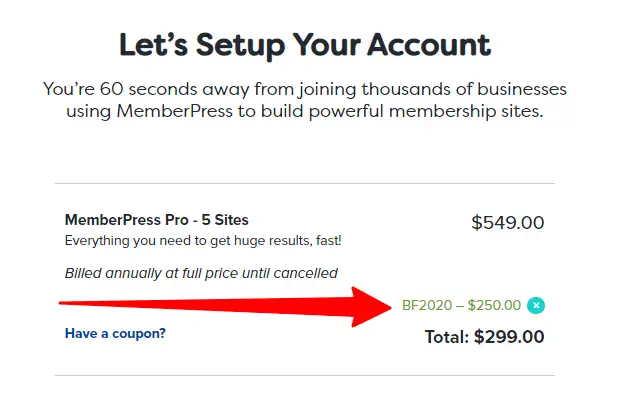Click "using MemberPress to build" subtitle line
The height and width of the screenshot is (409, 633).
tap(305, 111)
